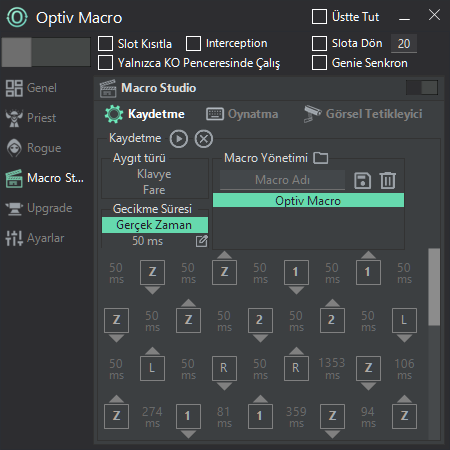Open Rogue section in sidebar
The height and width of the screenshot is (450, 450).
[34, 148]
